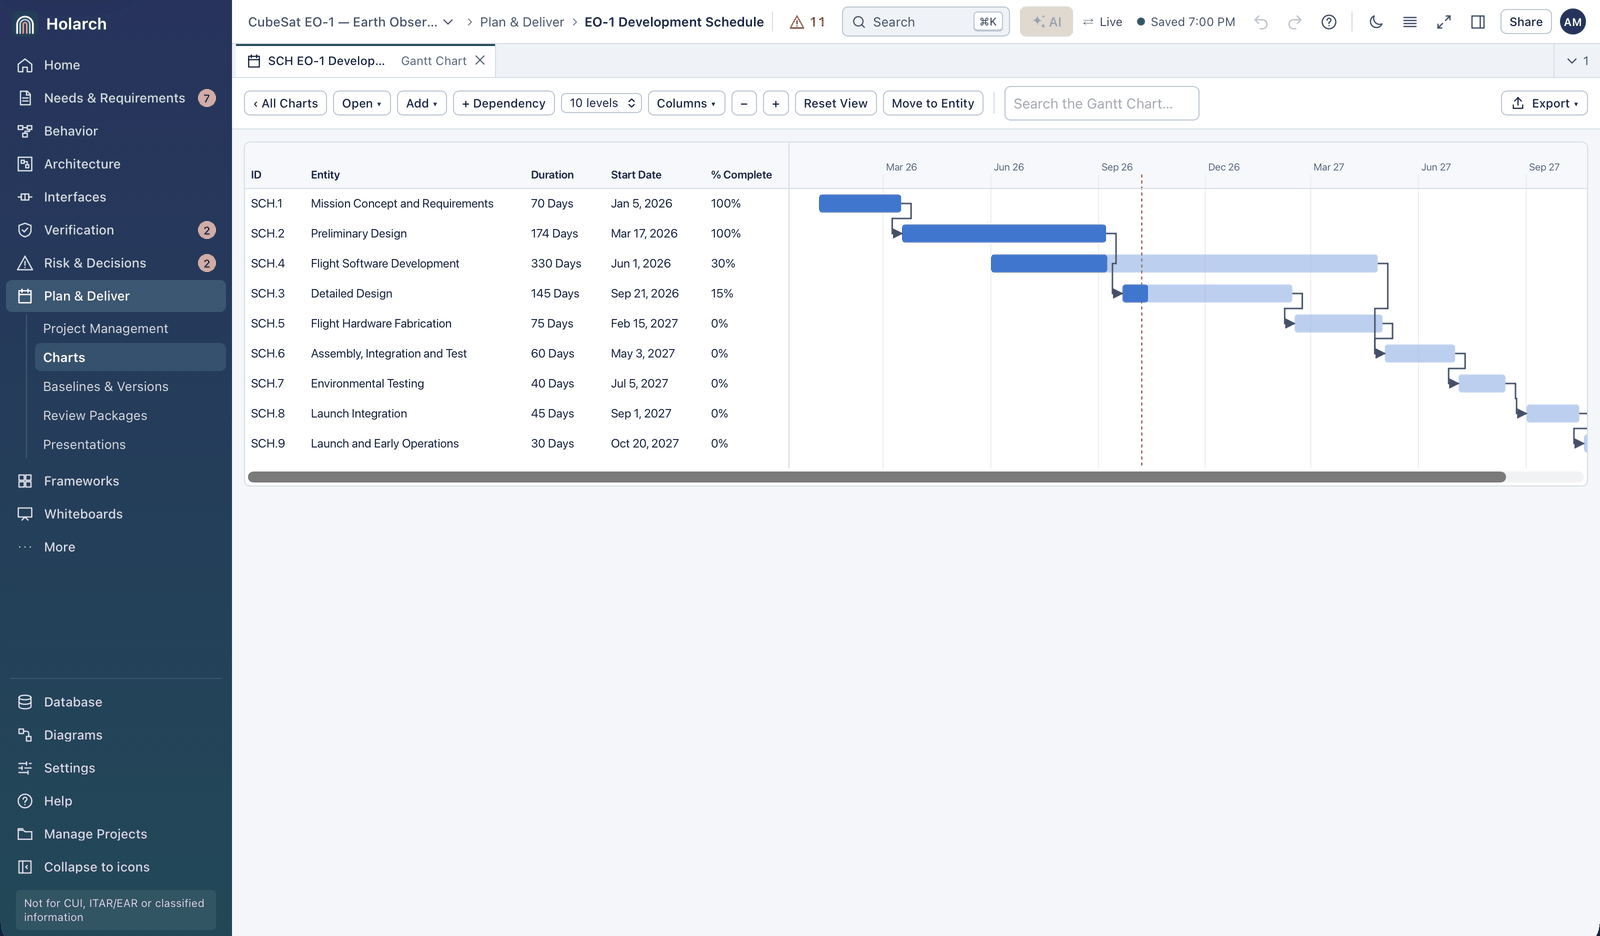Open the AI assistant button

coord(1046,22)
